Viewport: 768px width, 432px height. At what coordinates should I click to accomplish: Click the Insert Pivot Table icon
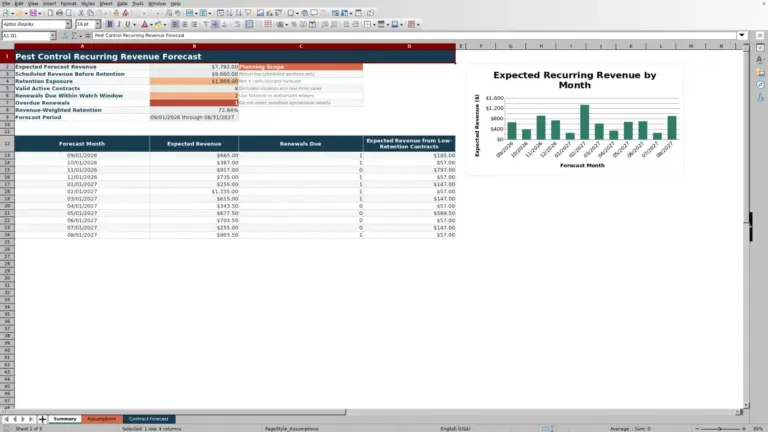pyautogui.click(x=279, y=13)
